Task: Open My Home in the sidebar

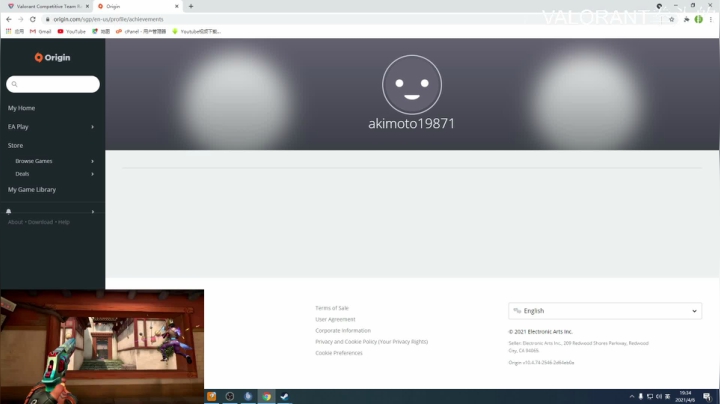Action: (21, 108)
